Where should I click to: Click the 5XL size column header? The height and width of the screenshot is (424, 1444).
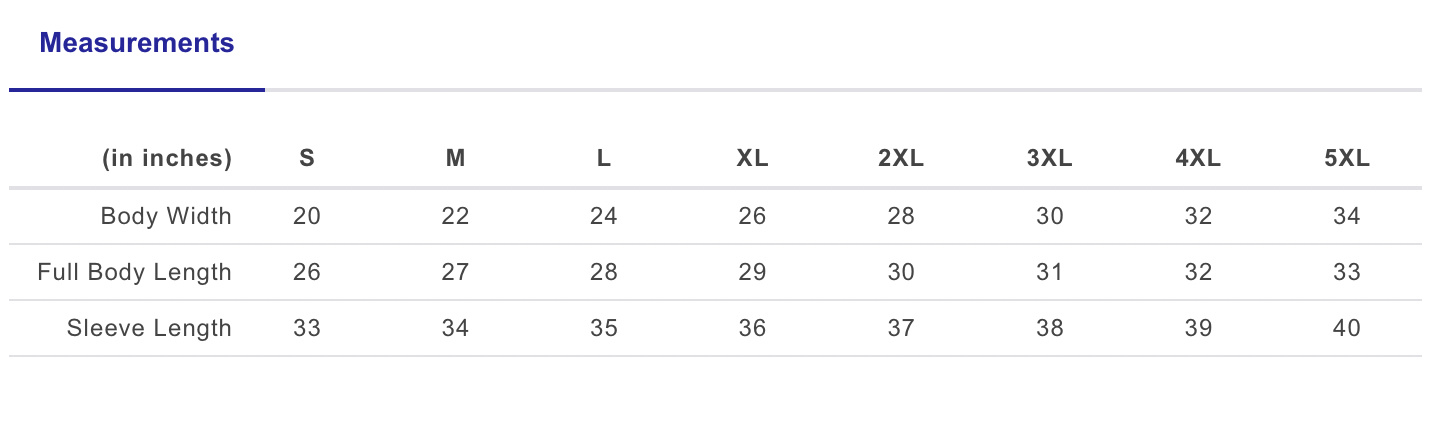[1347, 158]
